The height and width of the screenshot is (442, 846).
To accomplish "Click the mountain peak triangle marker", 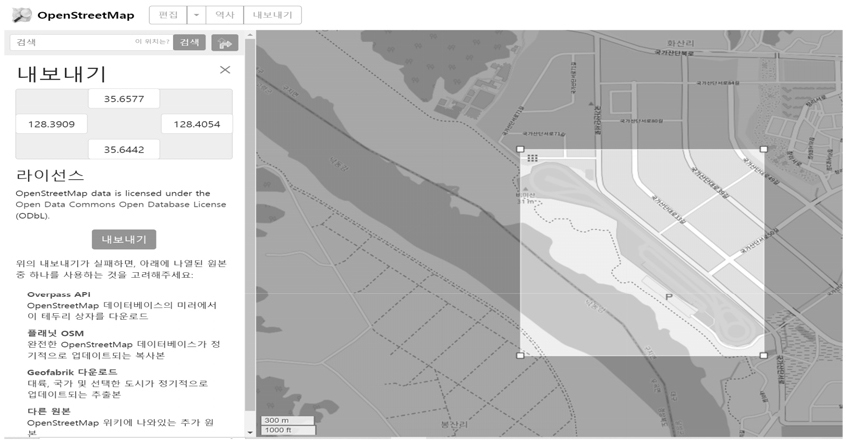I will point(526,189).
